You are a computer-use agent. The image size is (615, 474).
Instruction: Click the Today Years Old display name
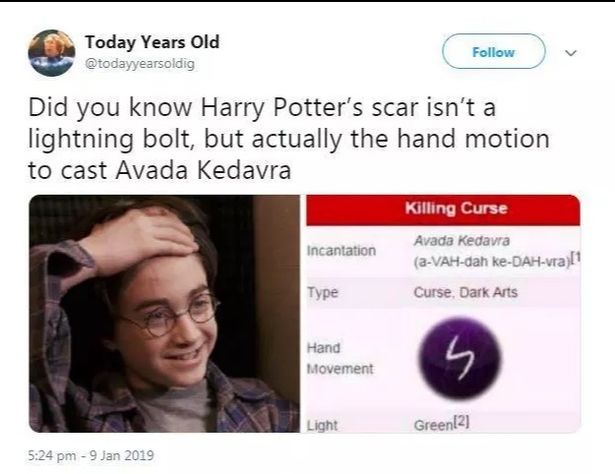click(x=152, y=42)
